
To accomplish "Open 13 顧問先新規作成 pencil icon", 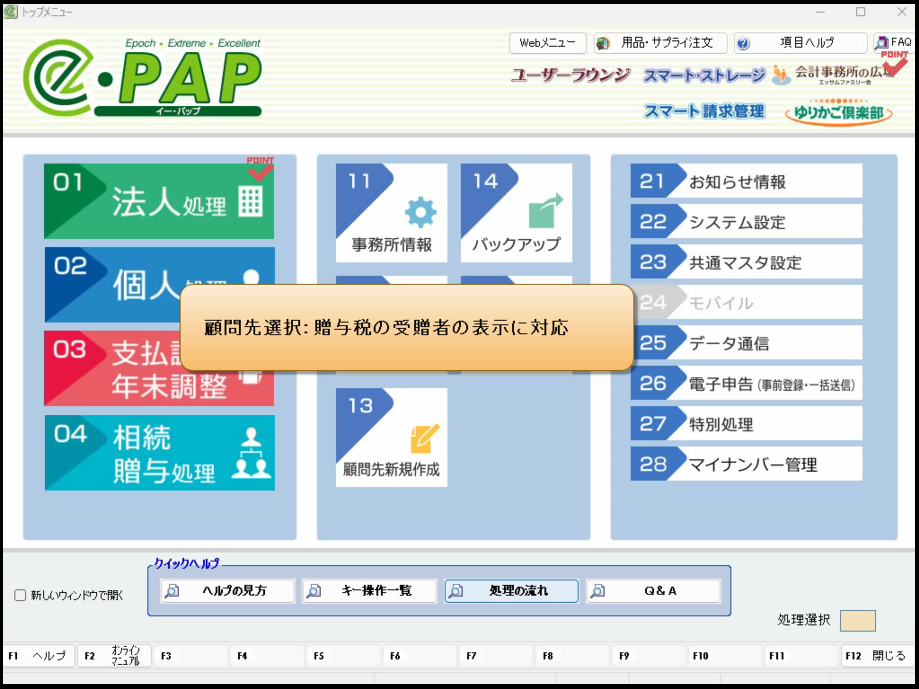I will point(425,438).
